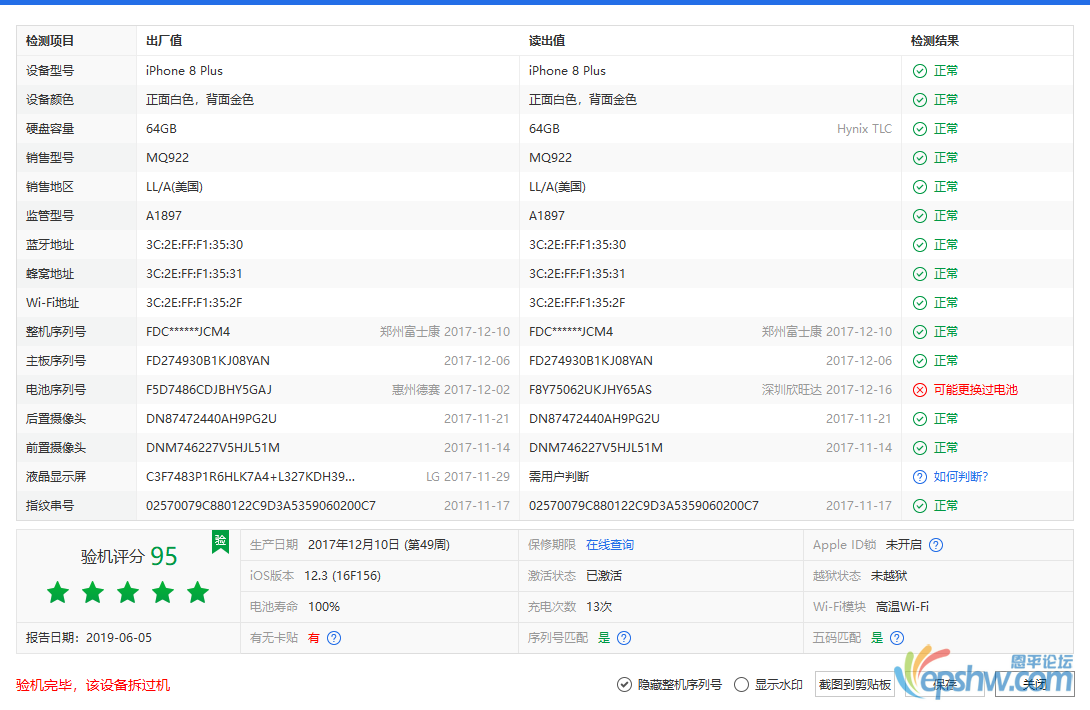Click the 已激活 activation status value
Image resolution: width=1090 pixels, height=710 pixels.
(604, 576)
